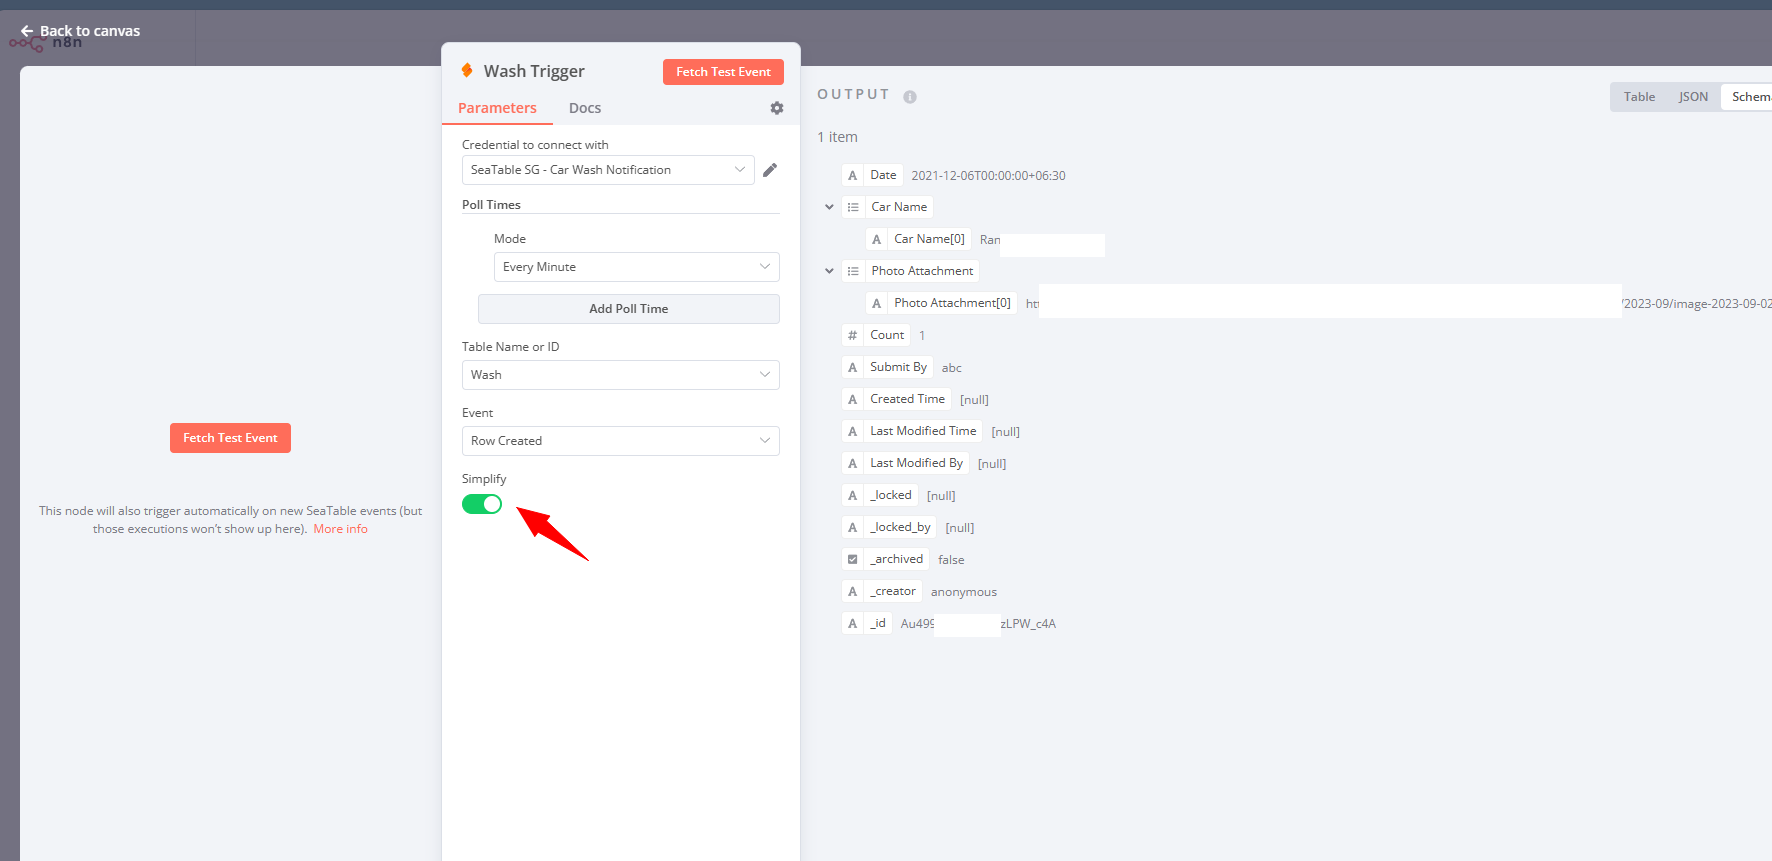The image size is (1772, 861).
Task: Collapse the Photo Attachment array
Action: pyautogui.click(x=829, y=271)
